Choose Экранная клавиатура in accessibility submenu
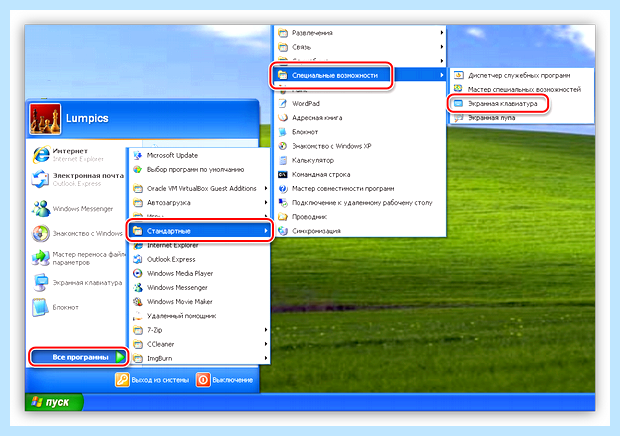The image size is (620, 436). 521,104
